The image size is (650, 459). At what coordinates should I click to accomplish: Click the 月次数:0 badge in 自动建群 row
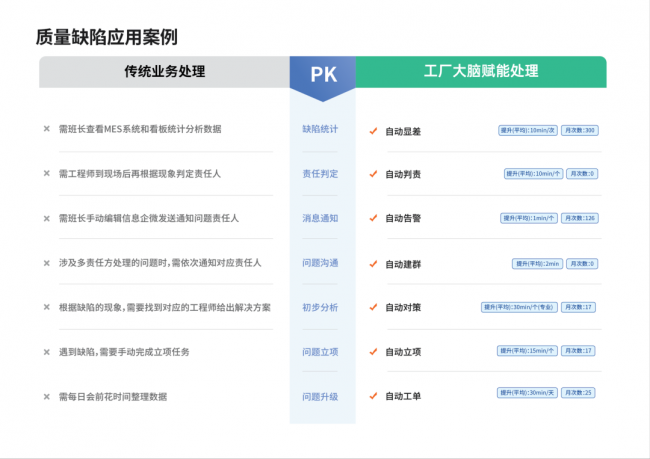point(582,264)
